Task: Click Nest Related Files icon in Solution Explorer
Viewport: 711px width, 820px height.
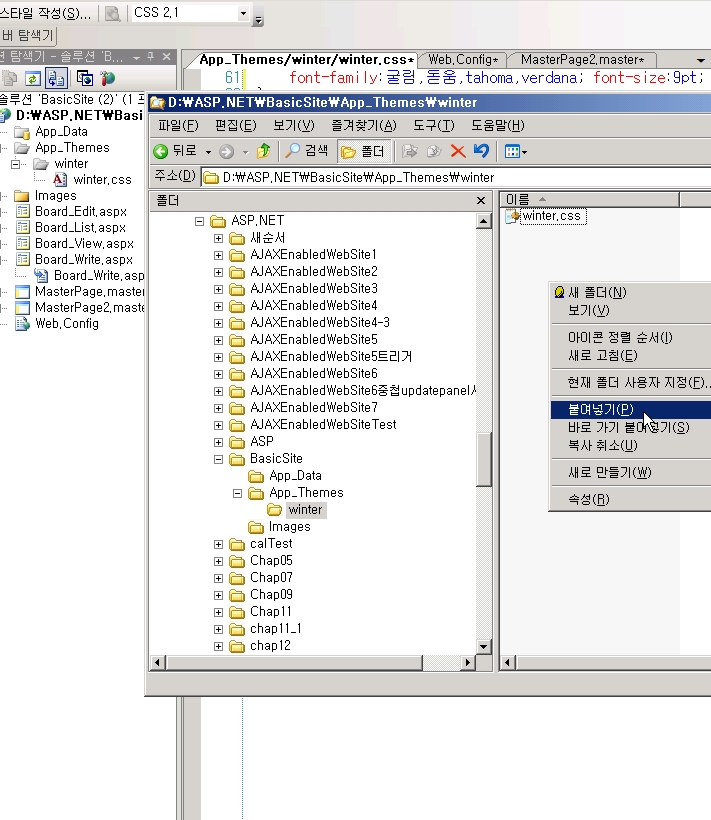Action: (56, 79)
